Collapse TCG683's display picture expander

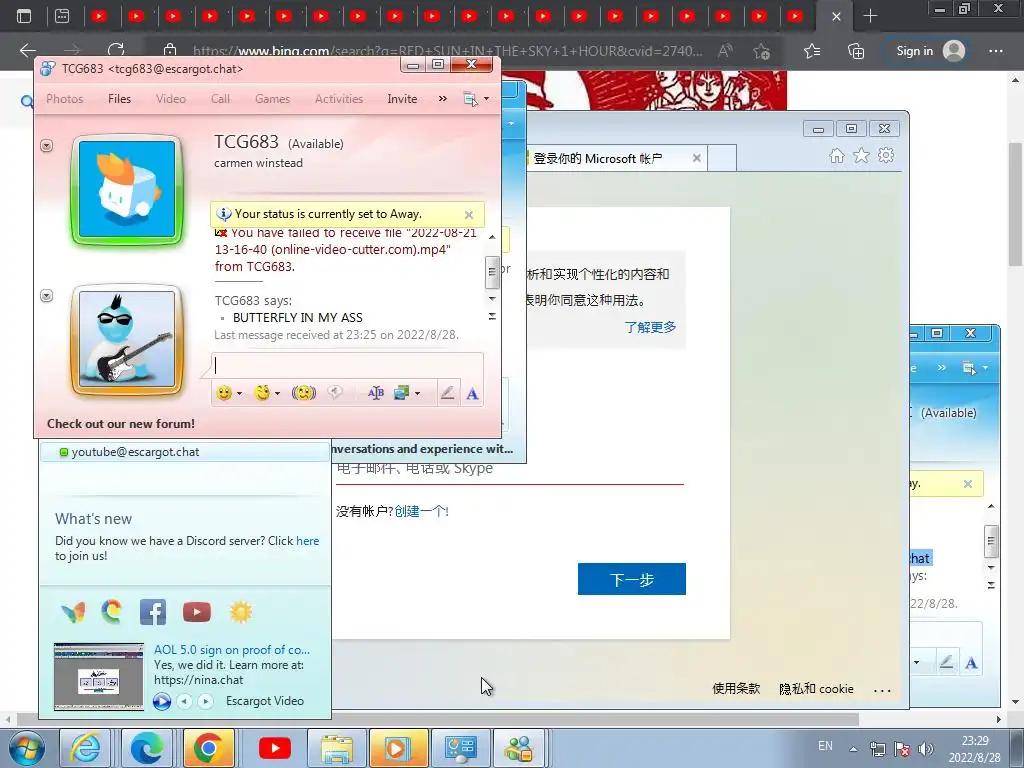coord(46,145)
